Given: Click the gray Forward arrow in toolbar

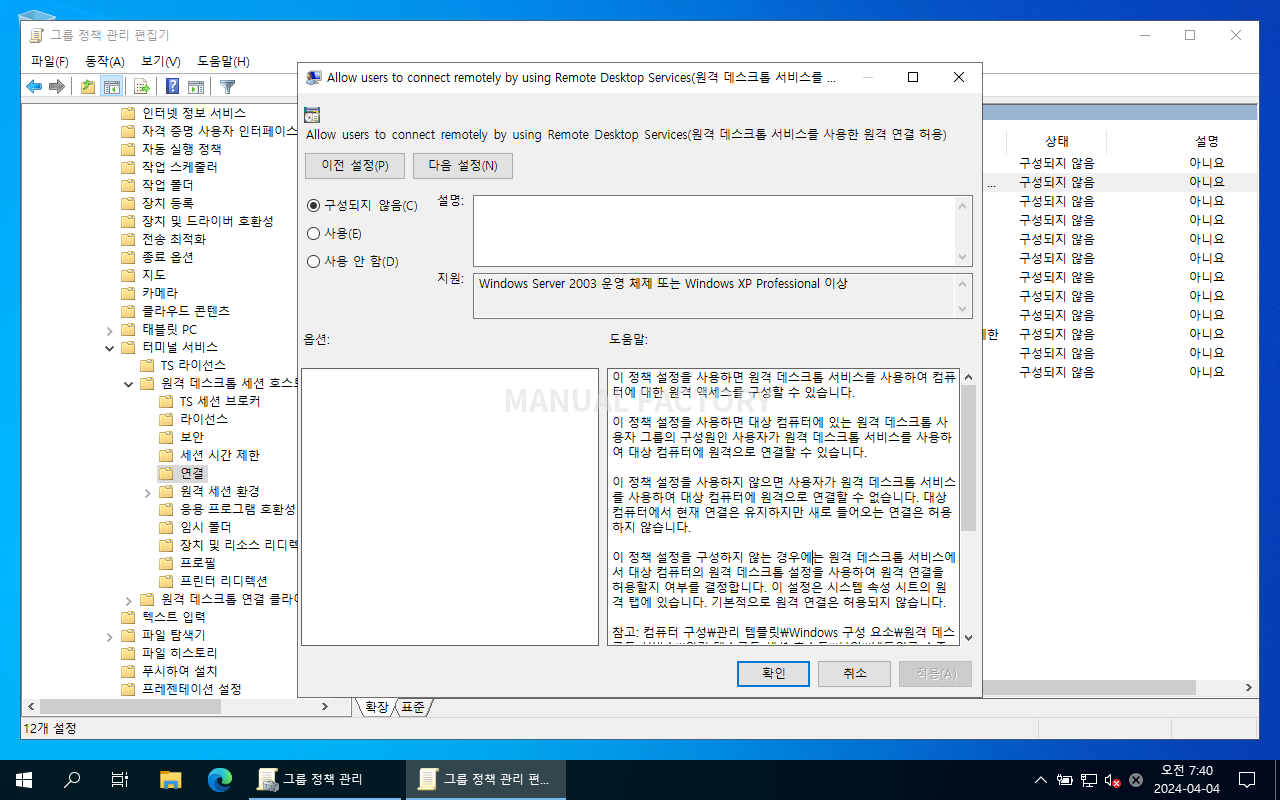Looking at the screenshot, I should coord(57,87).
